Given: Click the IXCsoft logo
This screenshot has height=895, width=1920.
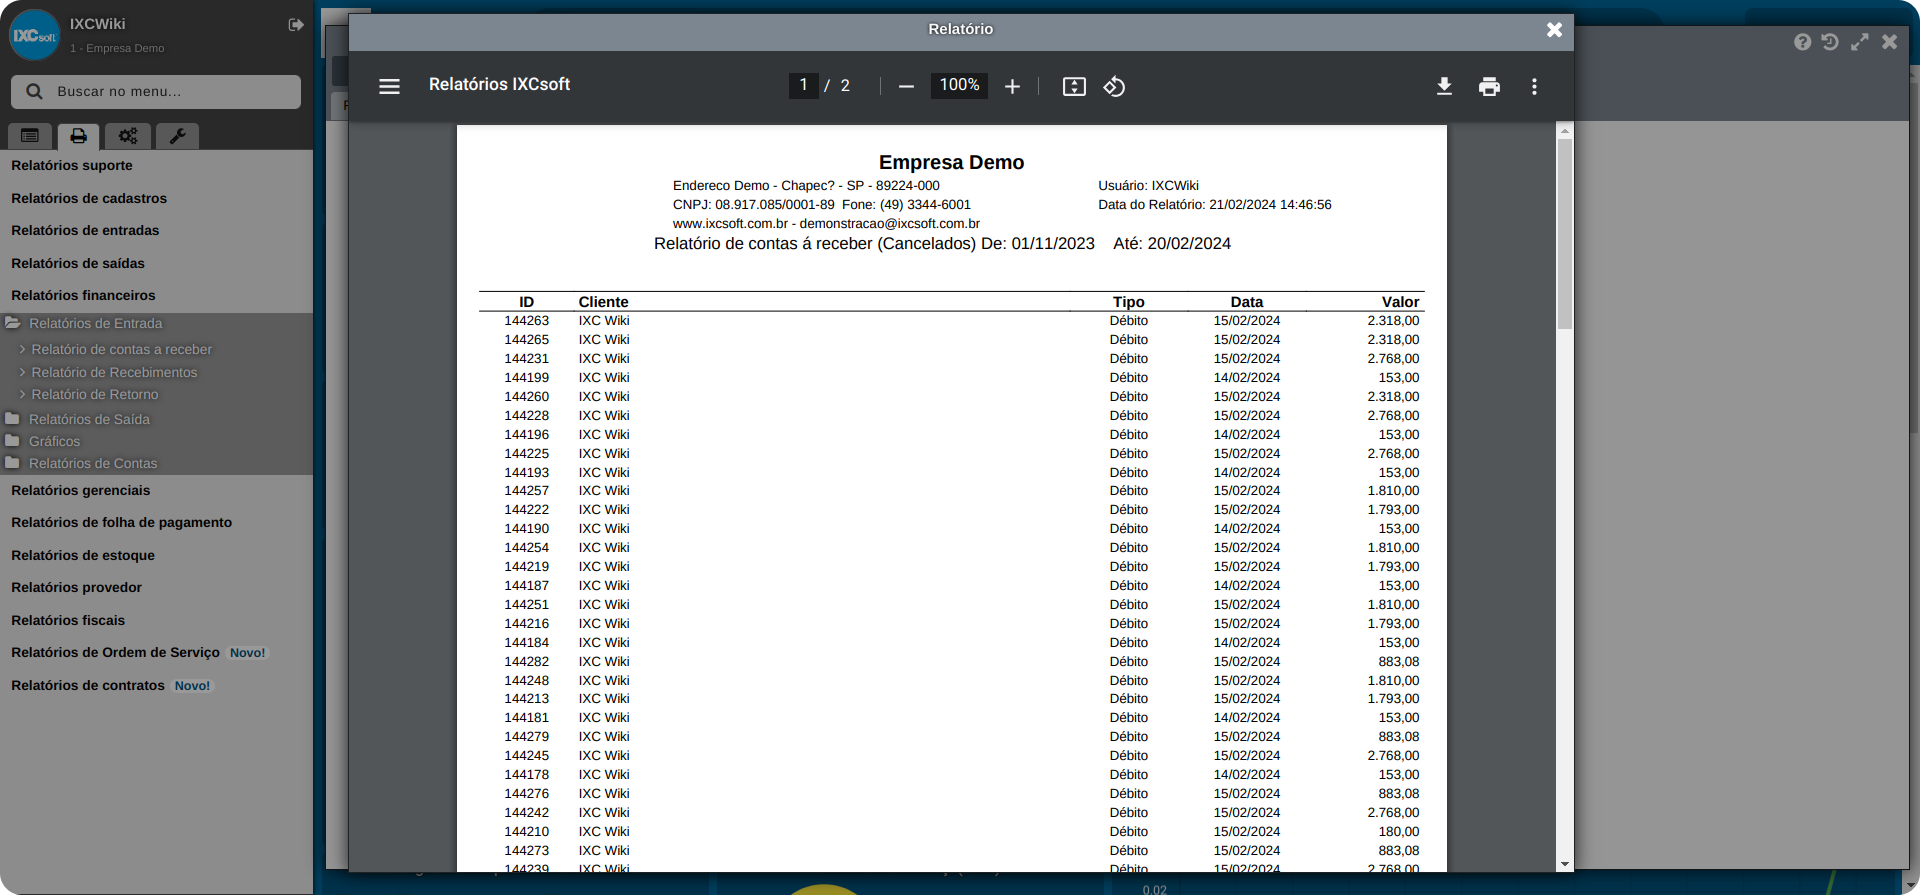Looking at the screenshot, I should tap(35, 35).
